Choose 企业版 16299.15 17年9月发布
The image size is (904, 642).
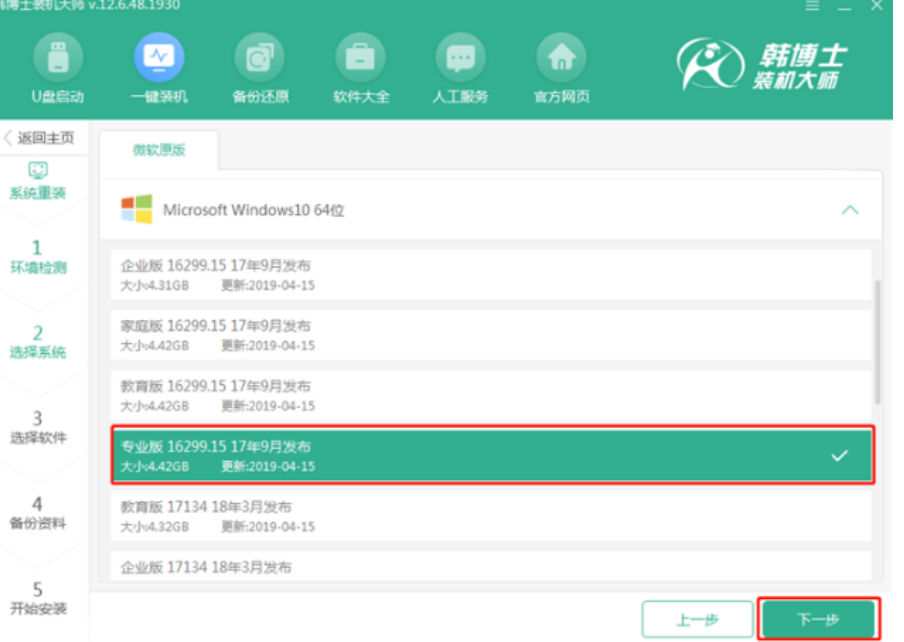(x=491, y=275)
